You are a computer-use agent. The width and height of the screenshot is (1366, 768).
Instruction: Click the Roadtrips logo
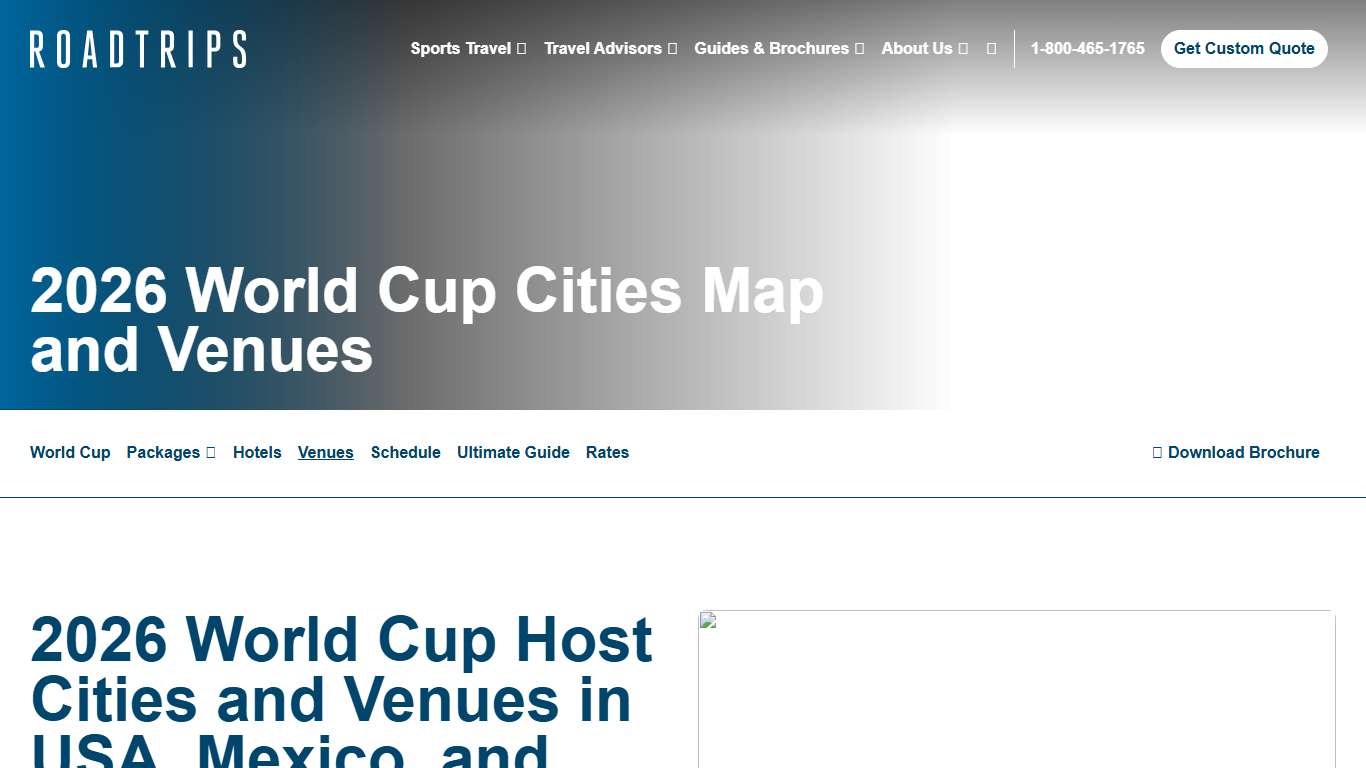[137, 48]
